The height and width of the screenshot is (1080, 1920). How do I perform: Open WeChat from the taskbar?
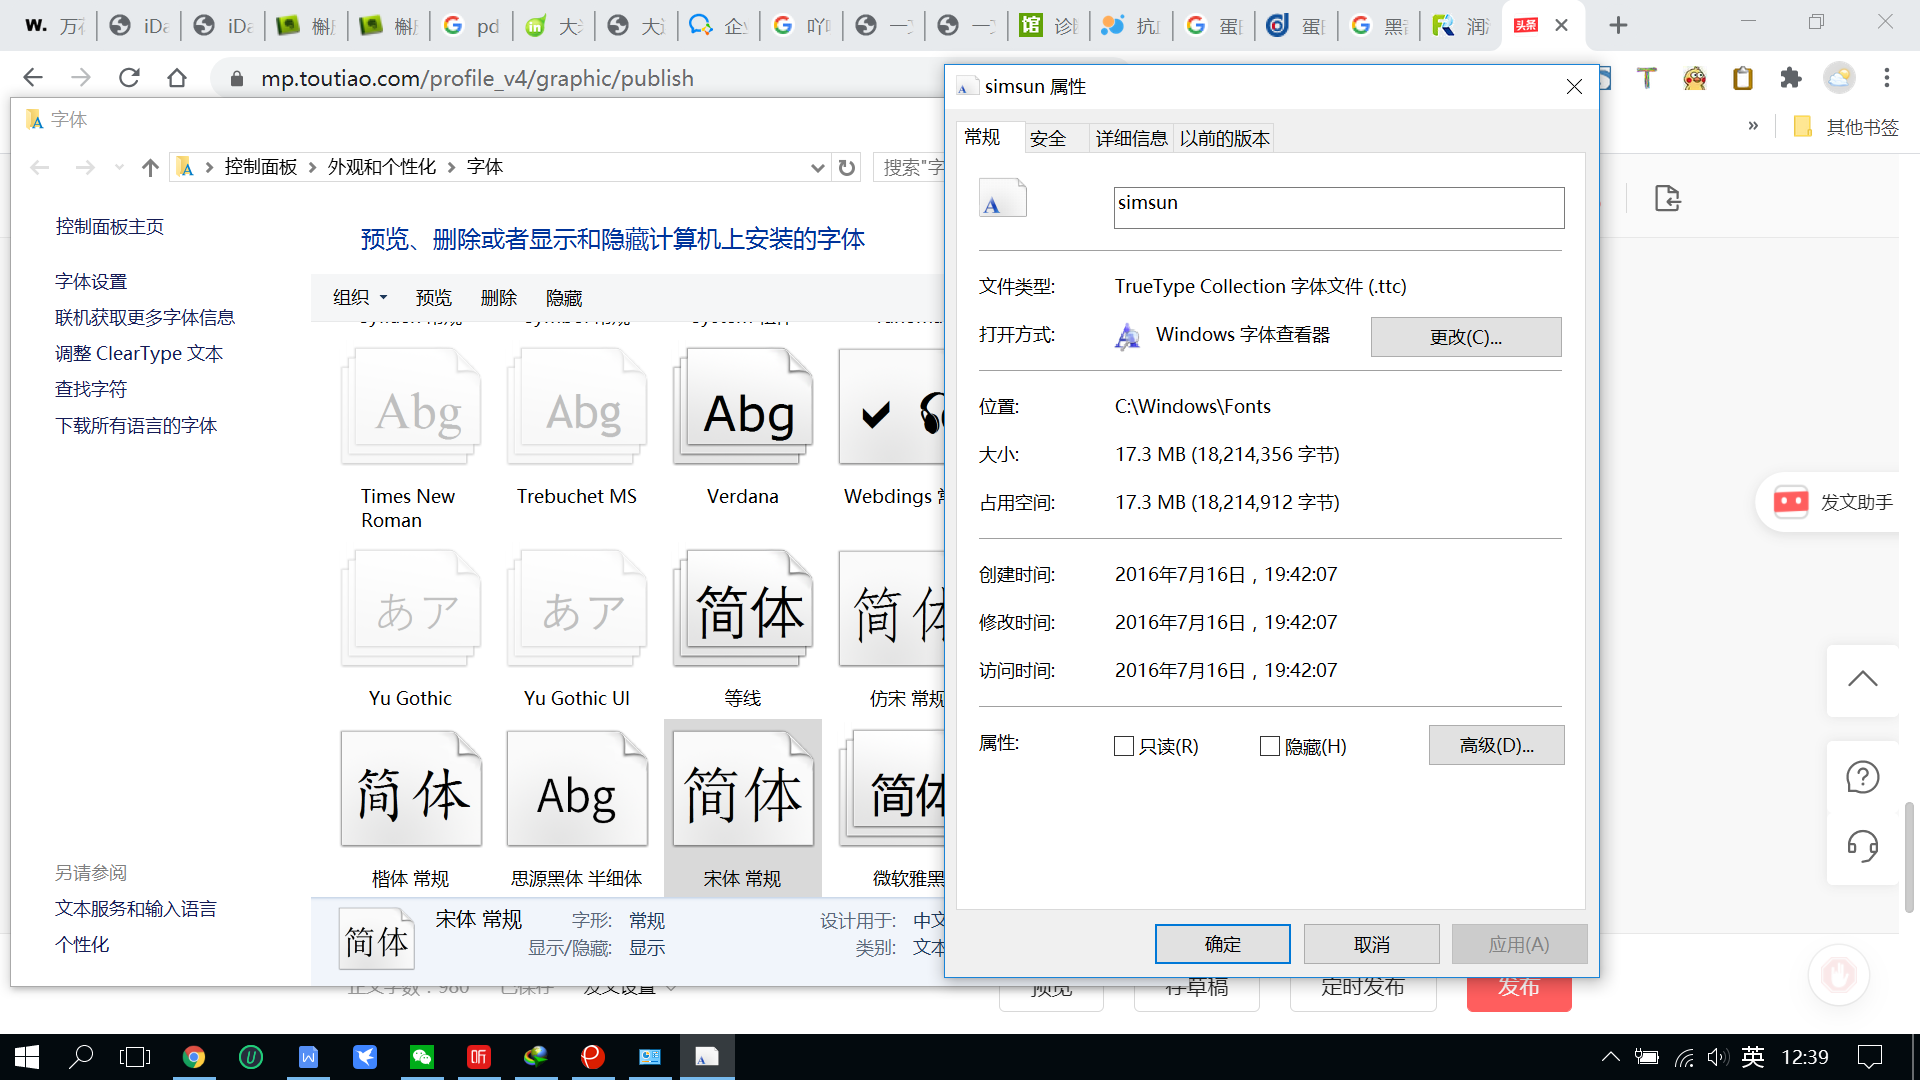pos(422,1057)
